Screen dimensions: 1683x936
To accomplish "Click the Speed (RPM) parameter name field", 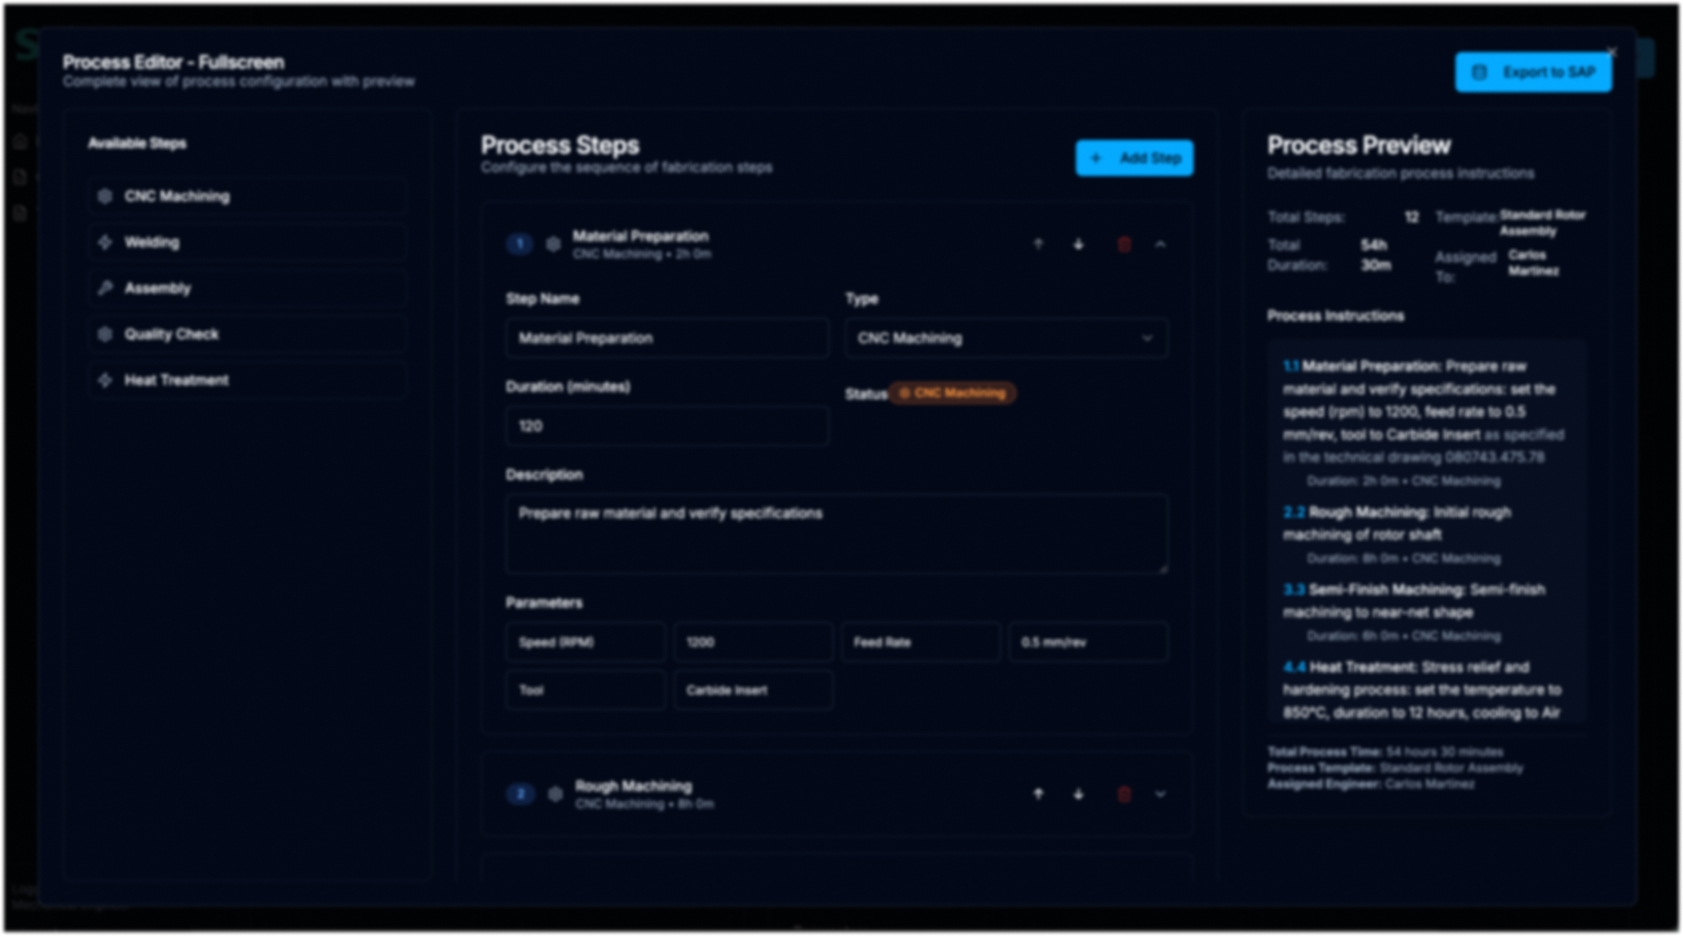I will 585,642.
